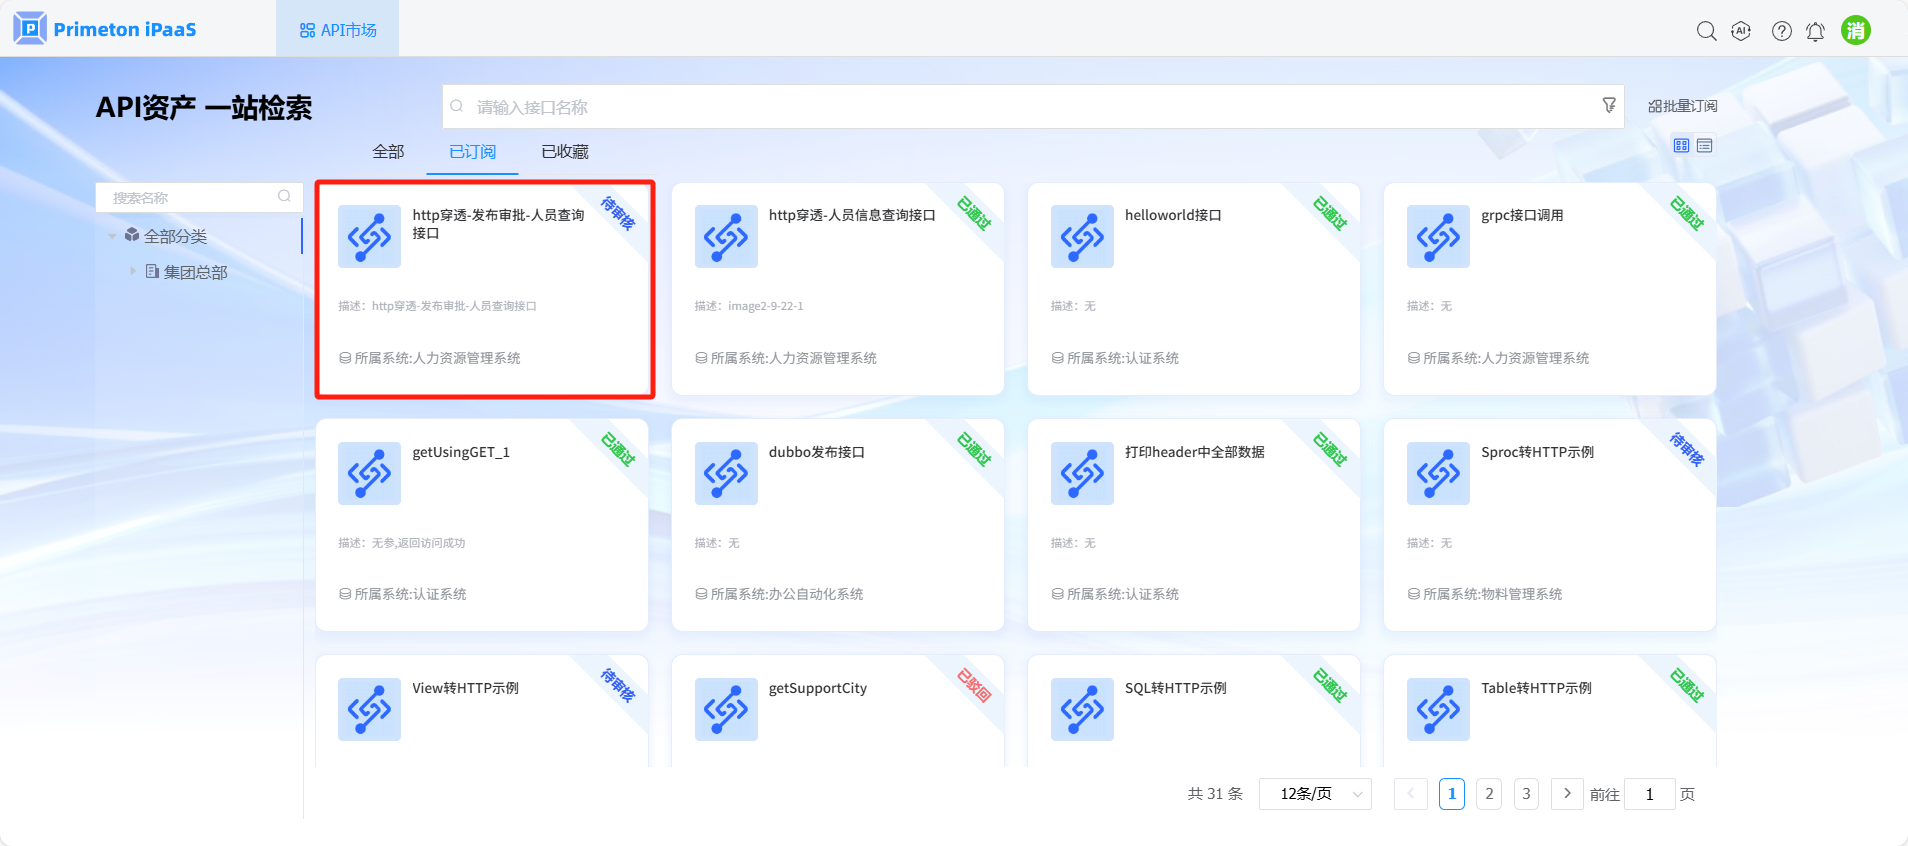Open the notifications bell
The image size is (1908, 846).
click(1815, 31)
